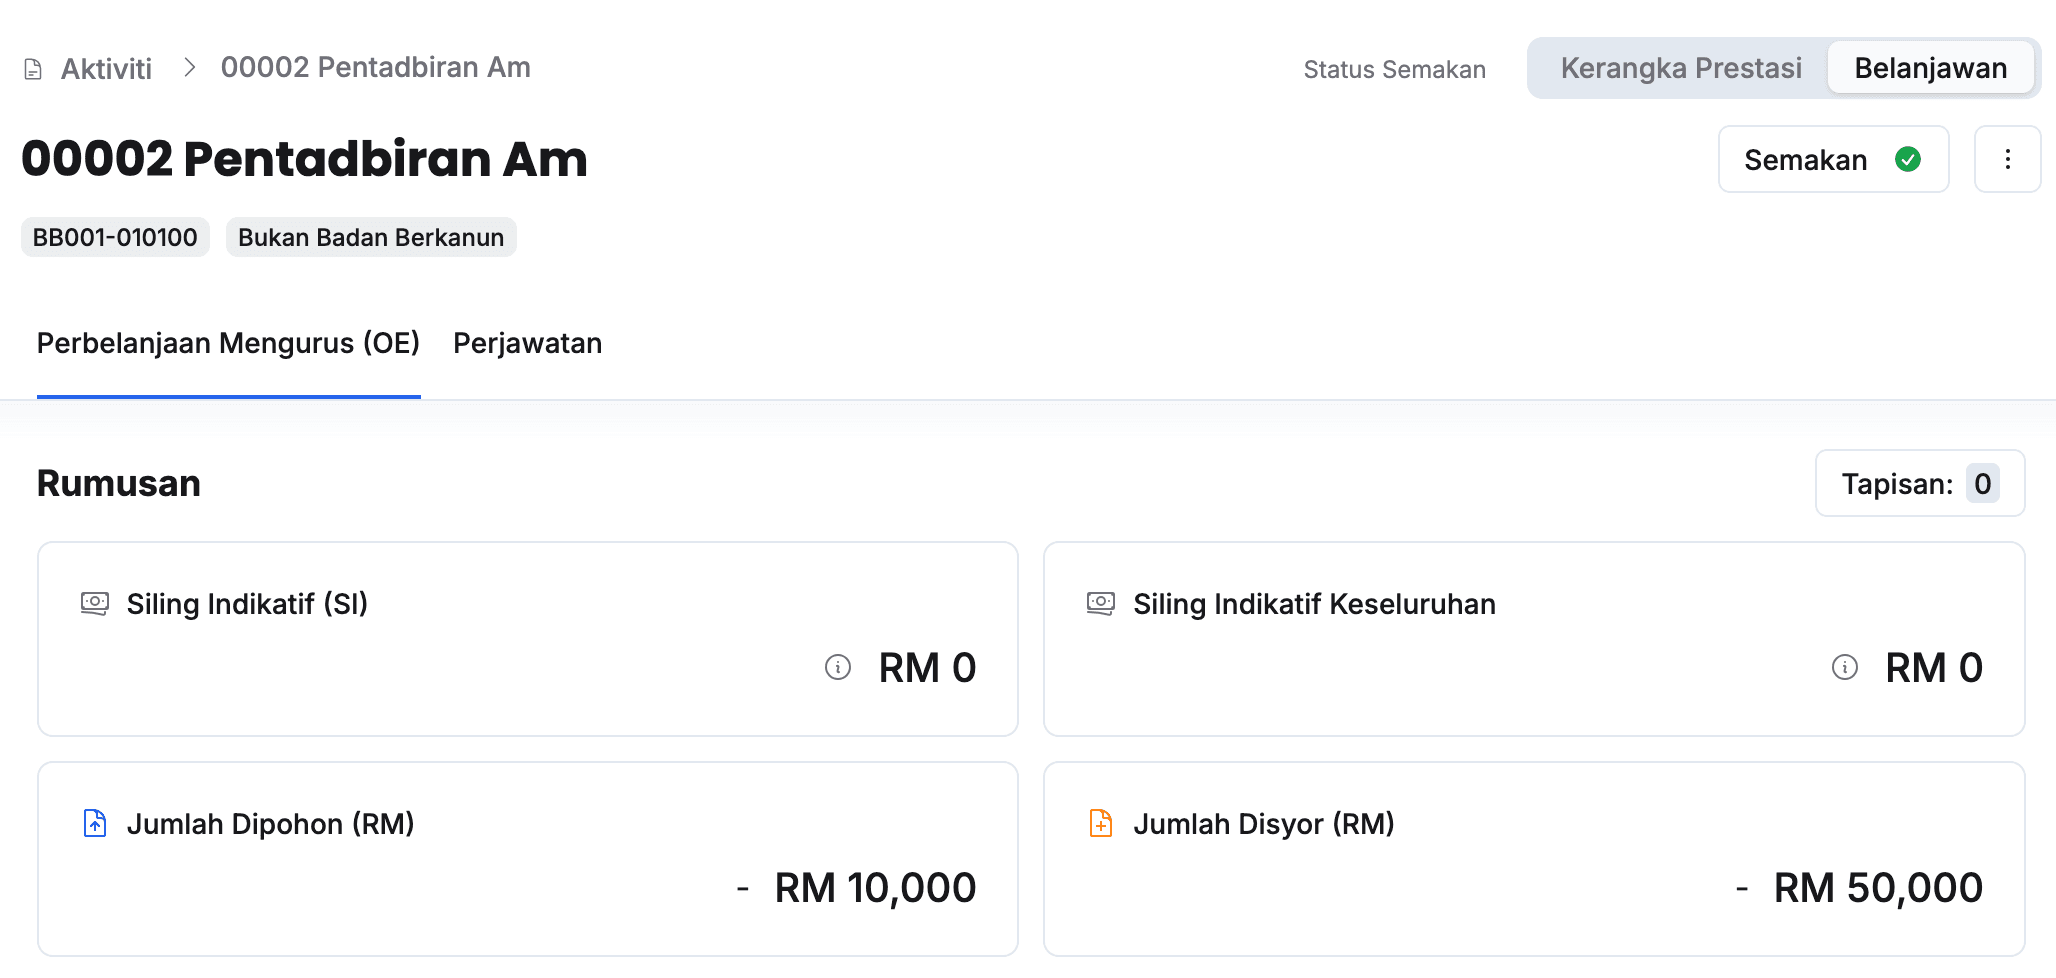Open the three-dot more options menu
Screen dimensions: 2056x978
pyautogui.click(x=2007, y=159)
